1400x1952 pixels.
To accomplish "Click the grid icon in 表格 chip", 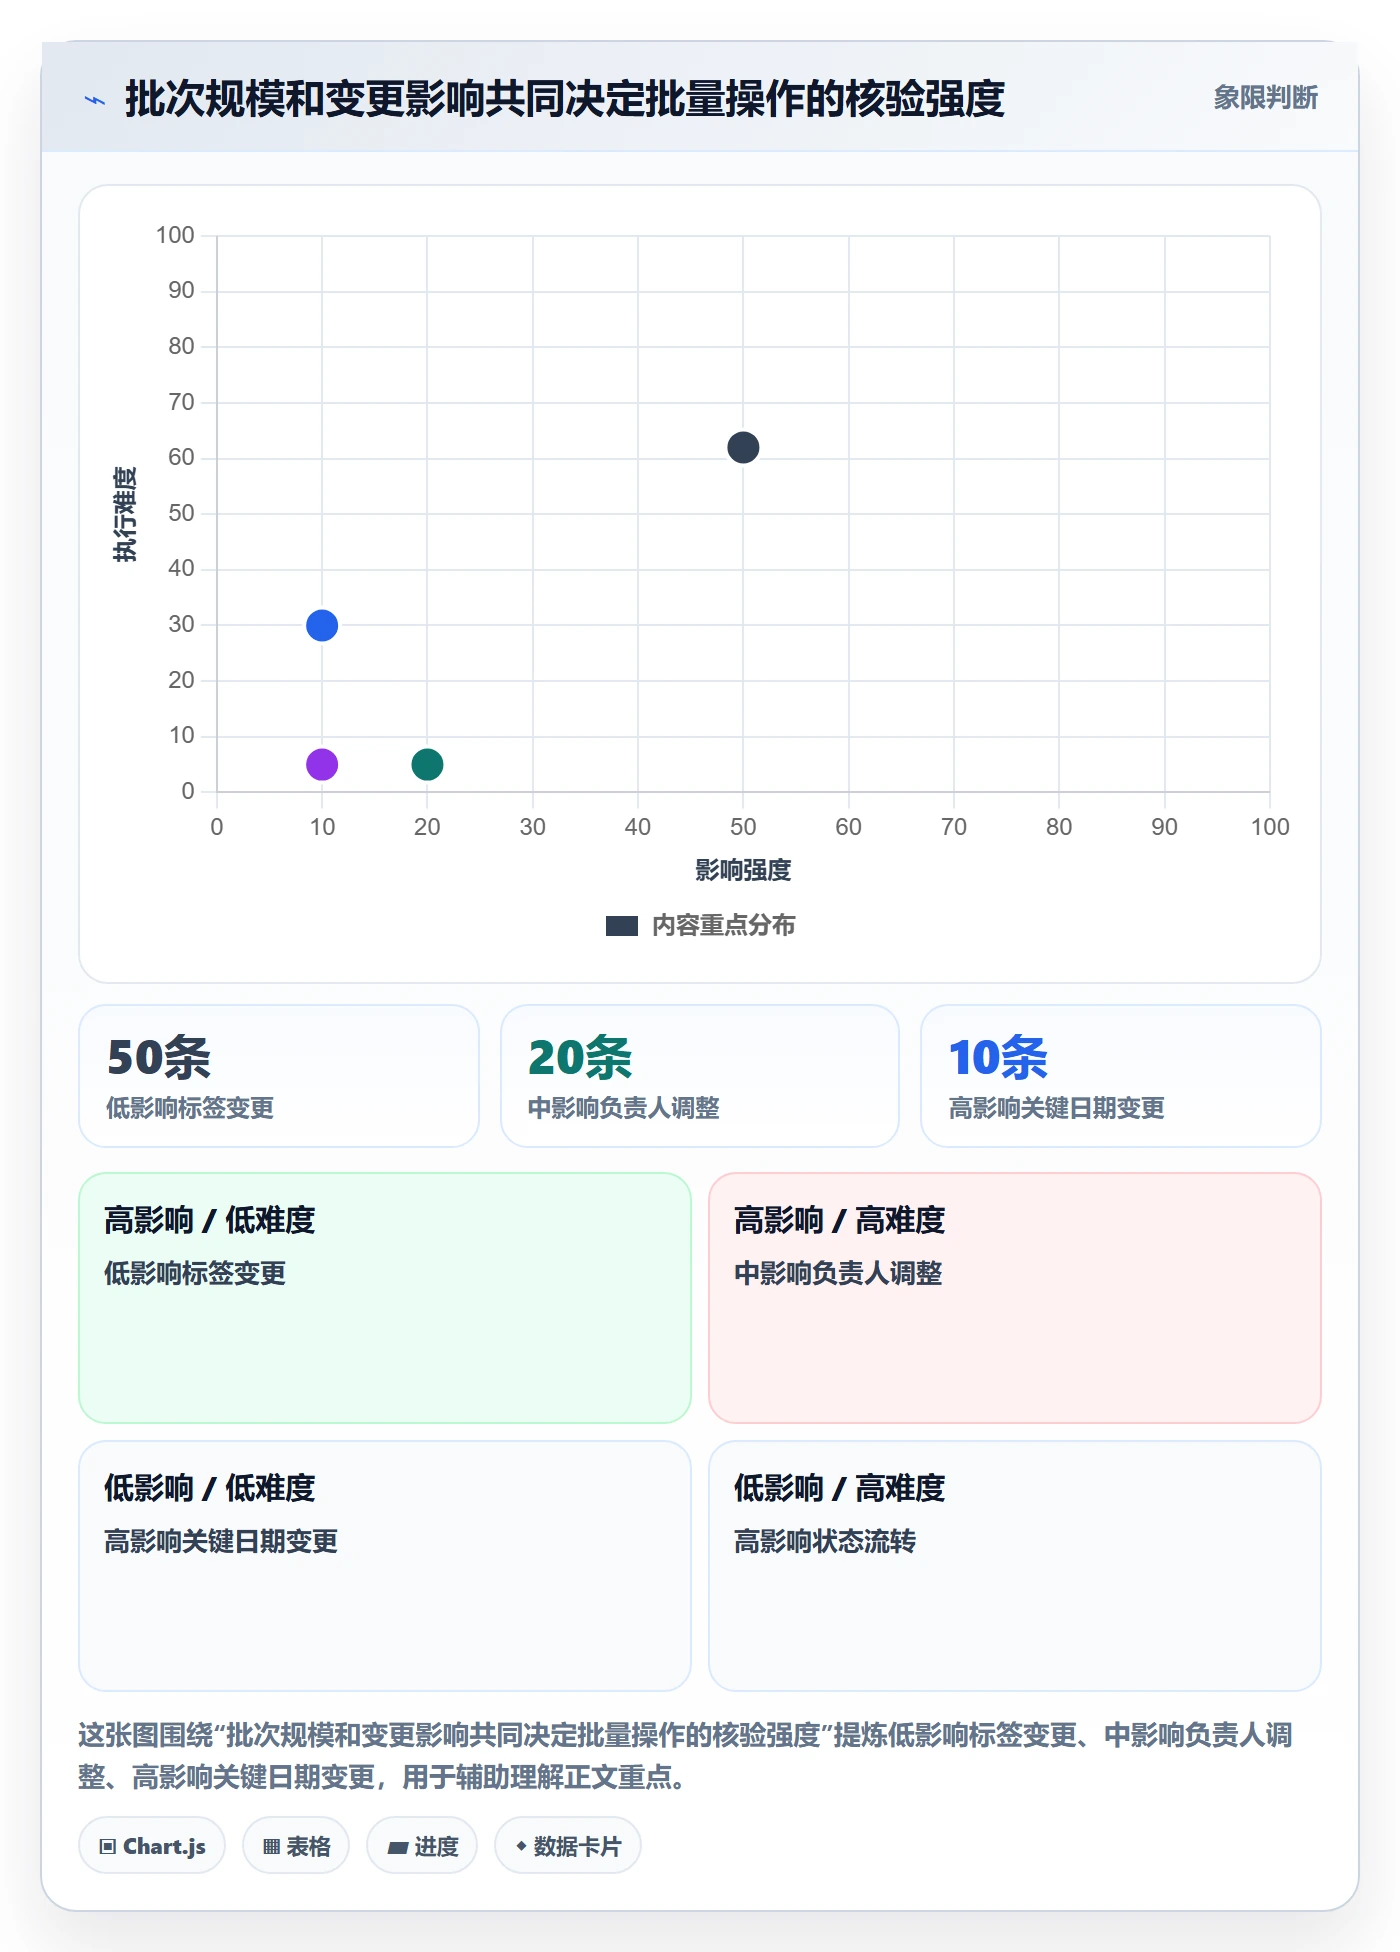I will coord(271,1847).
